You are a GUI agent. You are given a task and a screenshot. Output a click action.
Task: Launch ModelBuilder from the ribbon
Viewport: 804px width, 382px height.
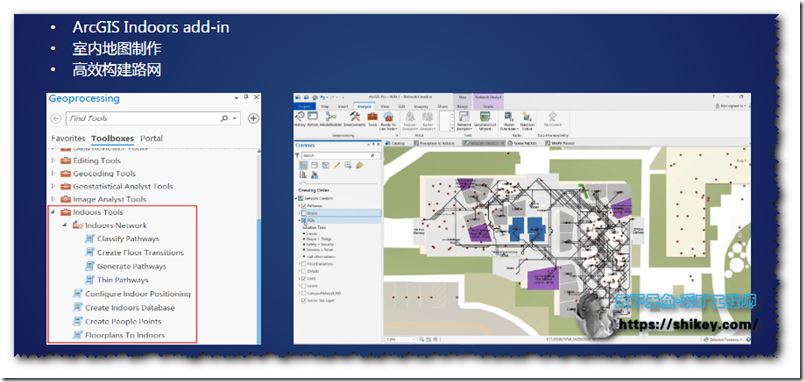click(331, 118)
